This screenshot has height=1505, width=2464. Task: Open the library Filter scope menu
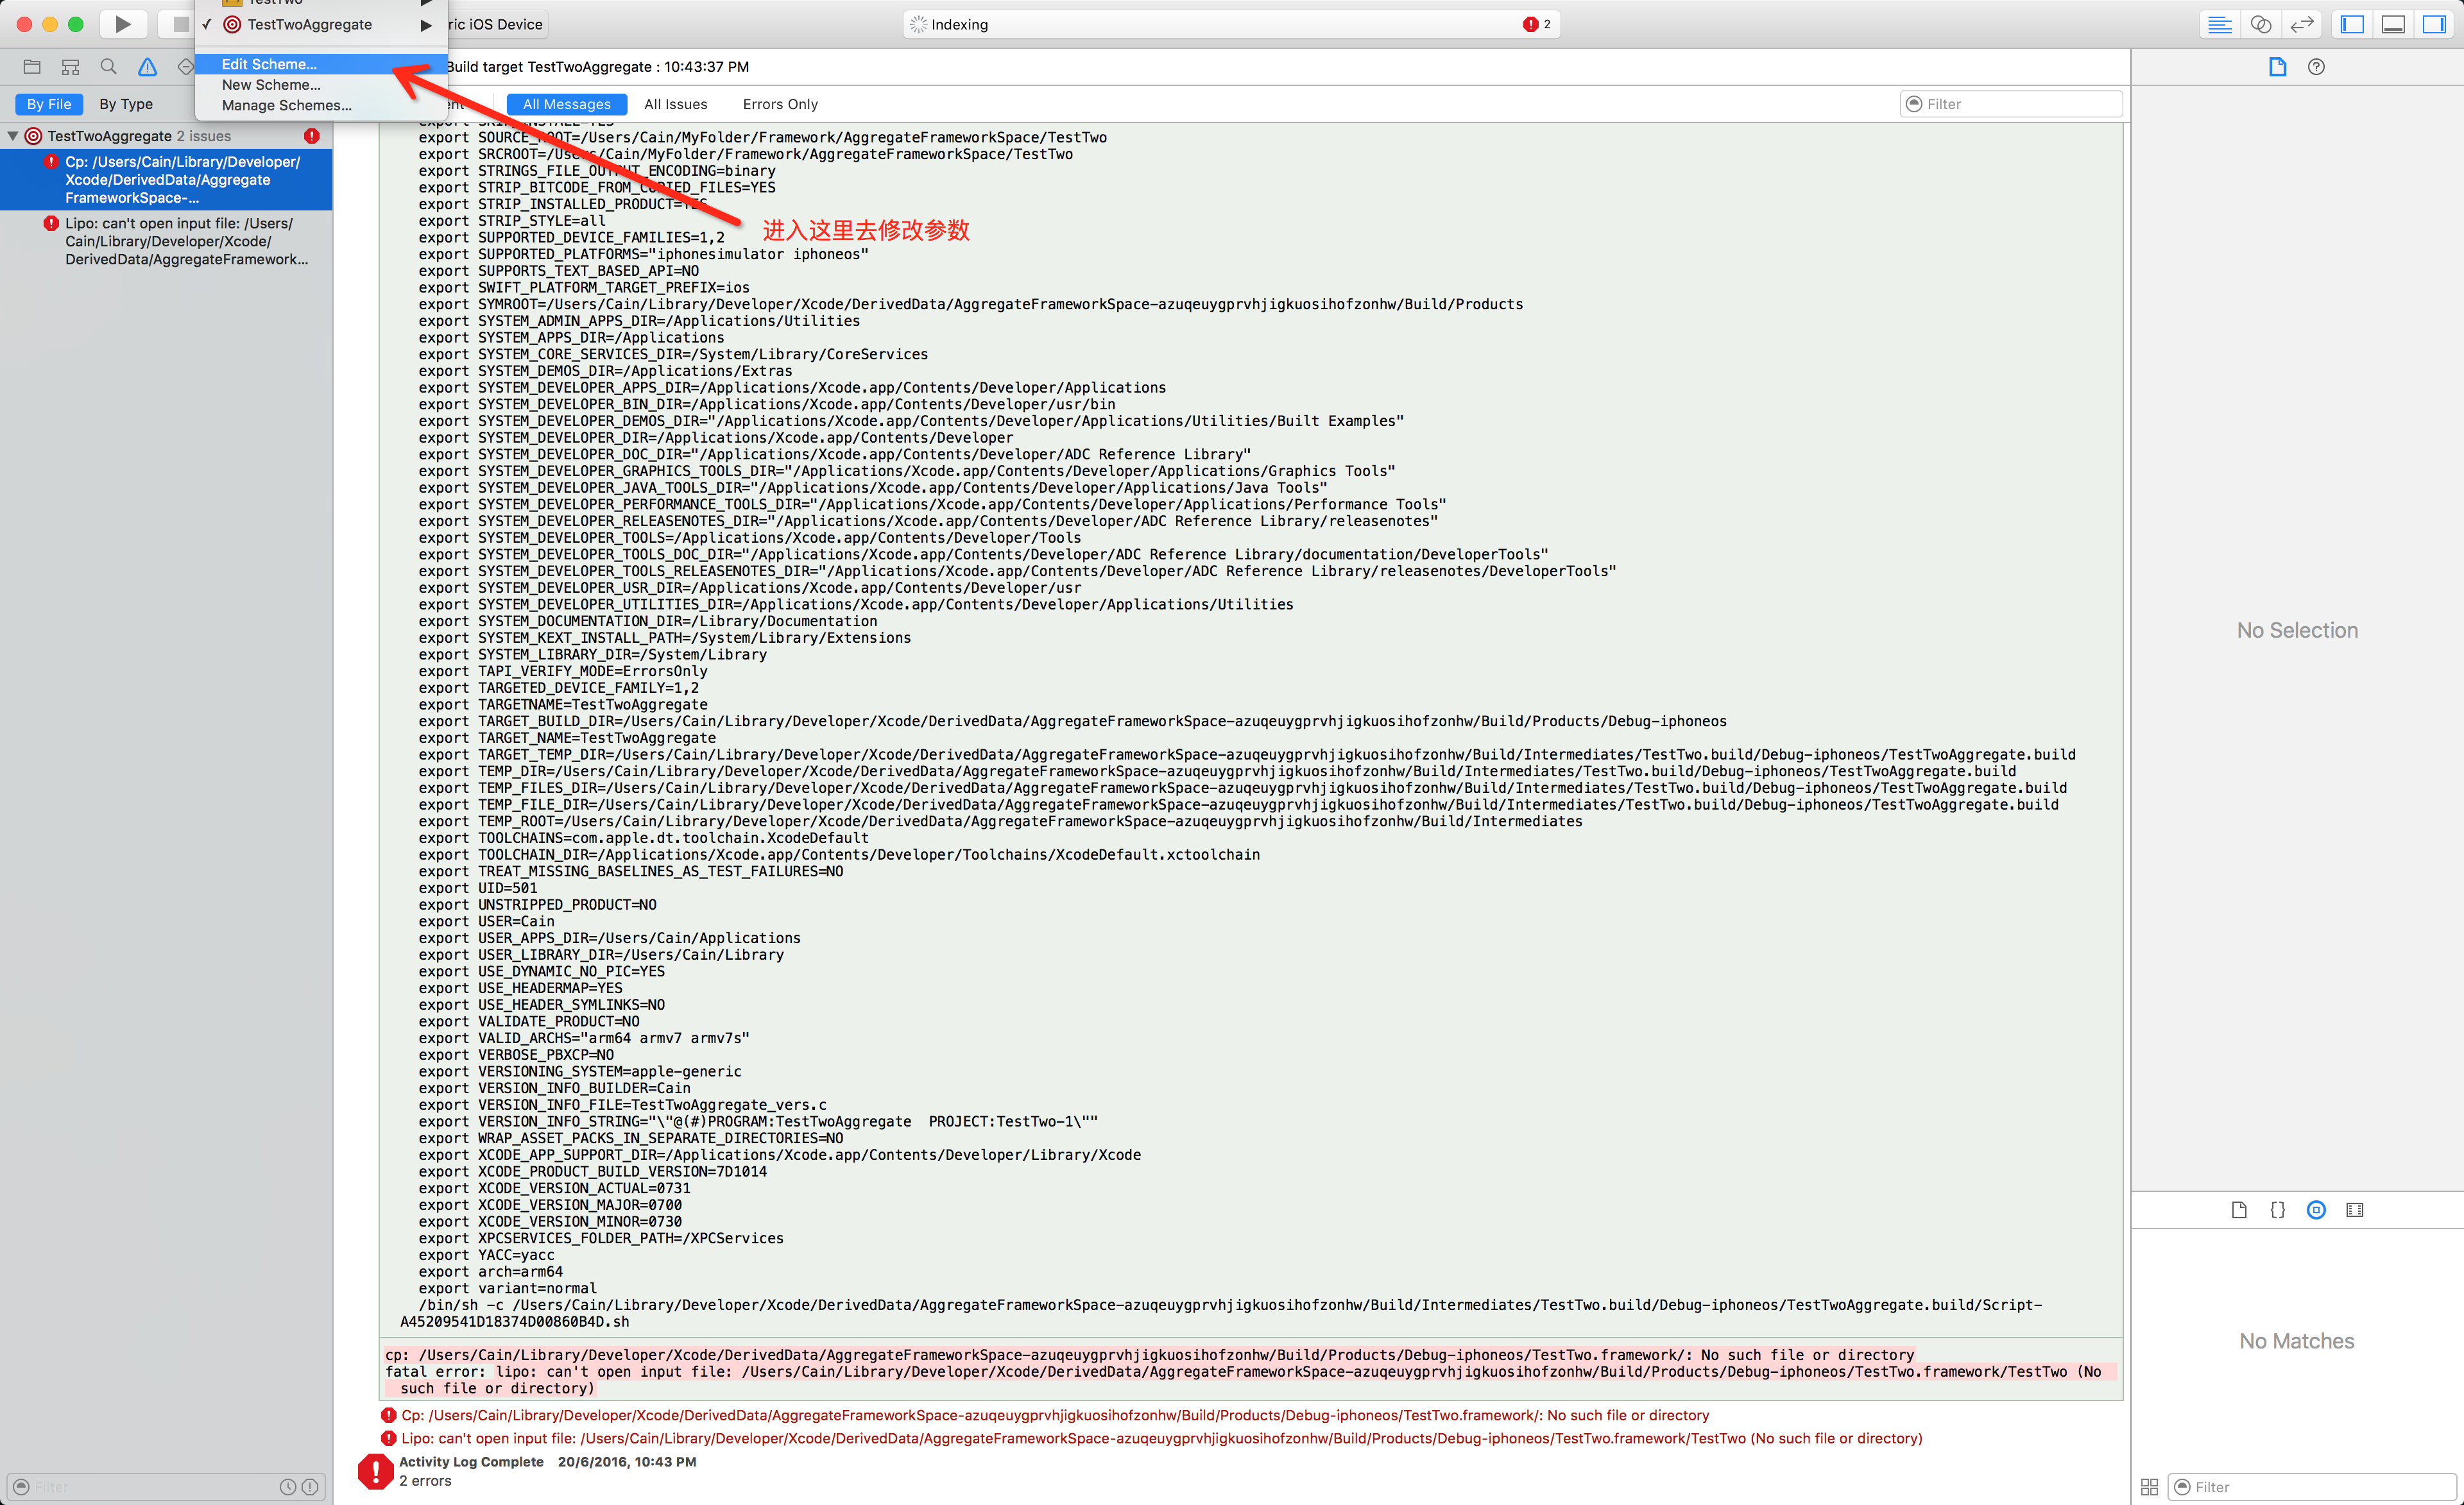[2182, 1487]
